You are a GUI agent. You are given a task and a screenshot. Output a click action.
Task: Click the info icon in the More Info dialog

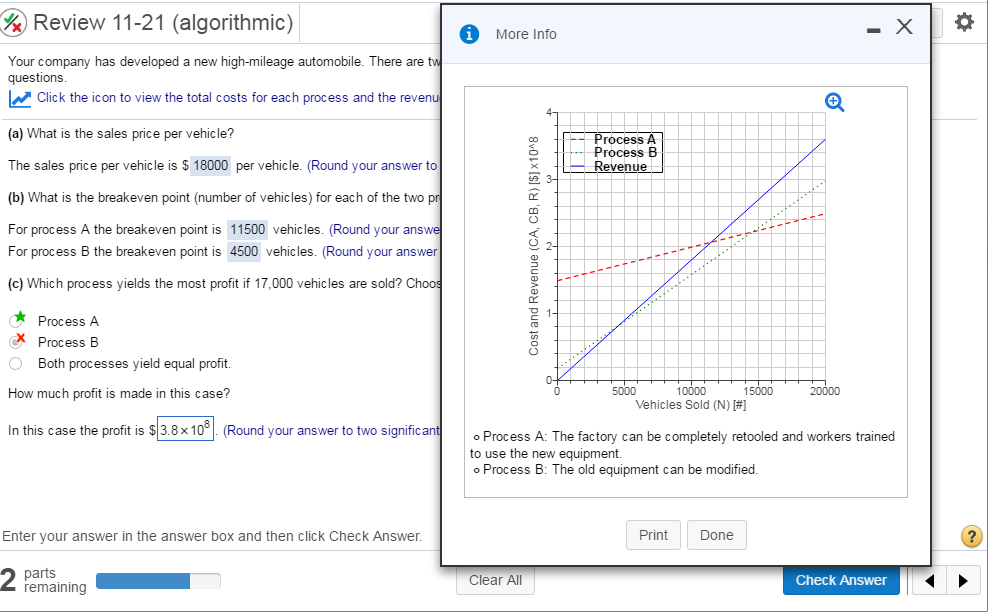[x=471, y=33]
